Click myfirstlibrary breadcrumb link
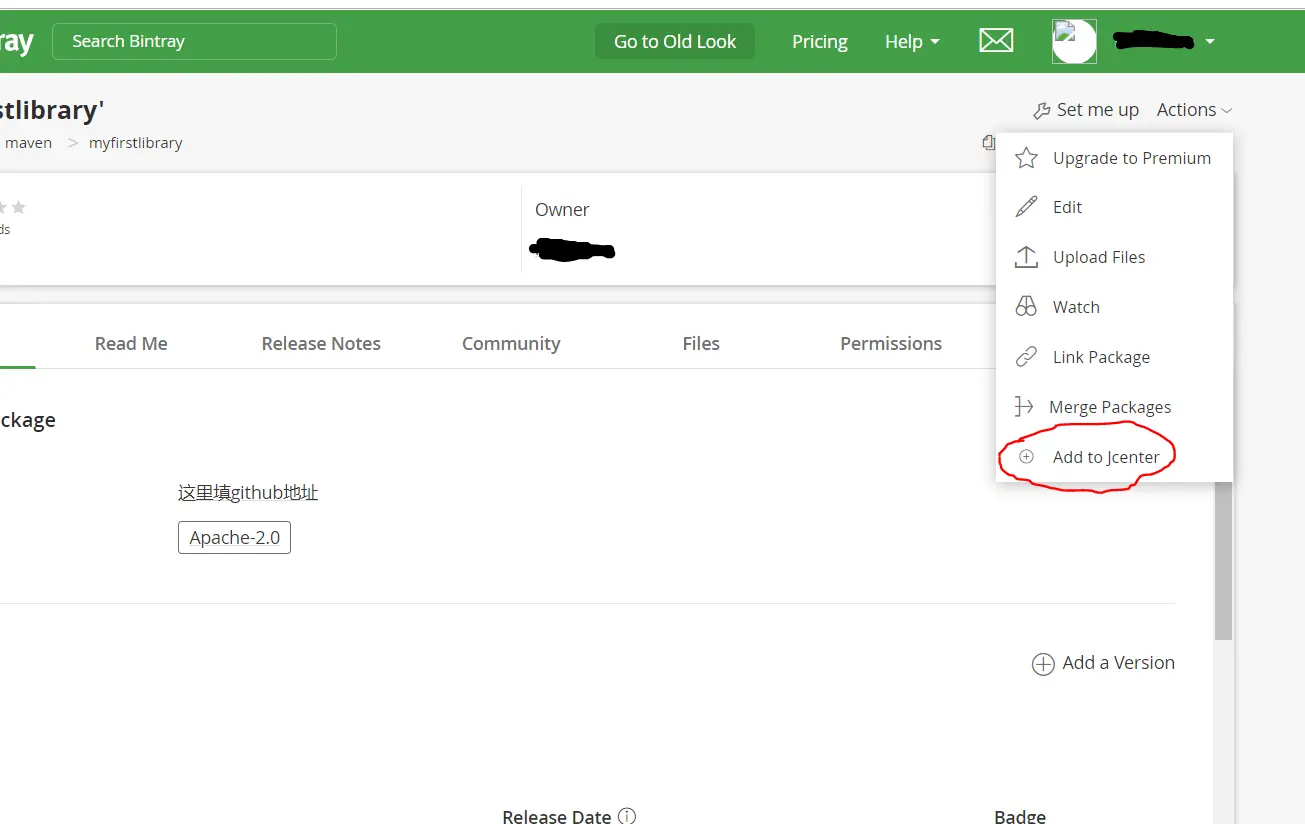Screen dimensions: 1305x824 (136, 143)
